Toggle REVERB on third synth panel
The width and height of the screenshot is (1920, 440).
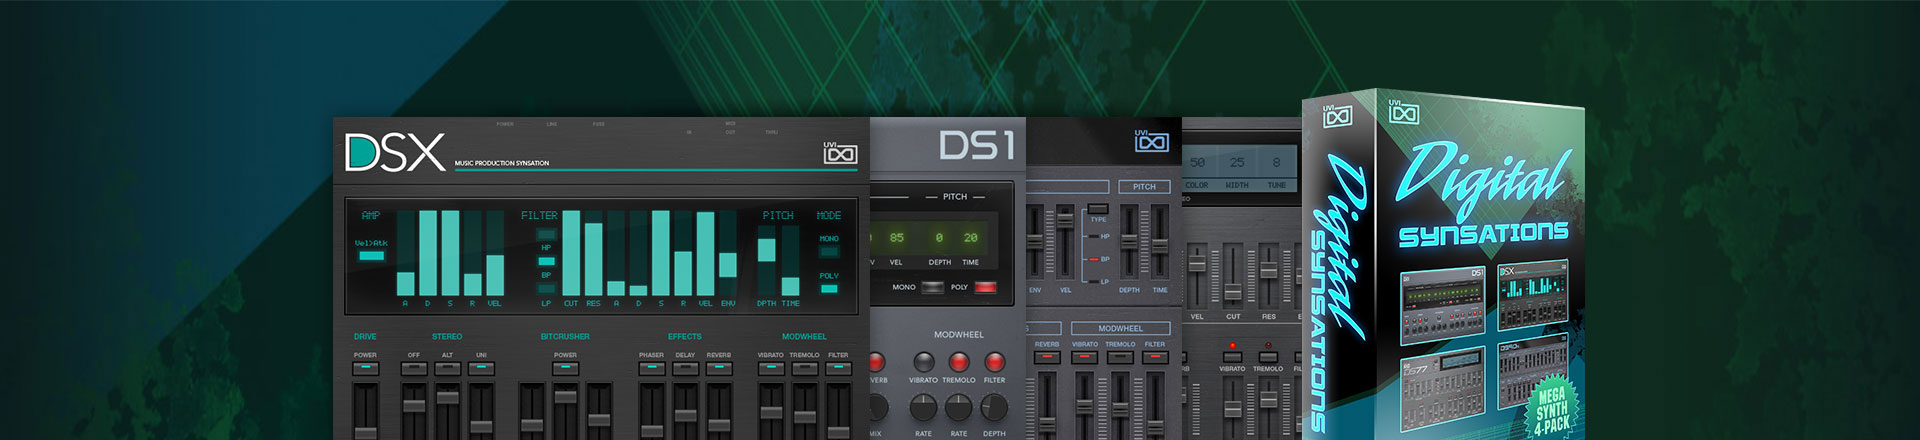1047,356
